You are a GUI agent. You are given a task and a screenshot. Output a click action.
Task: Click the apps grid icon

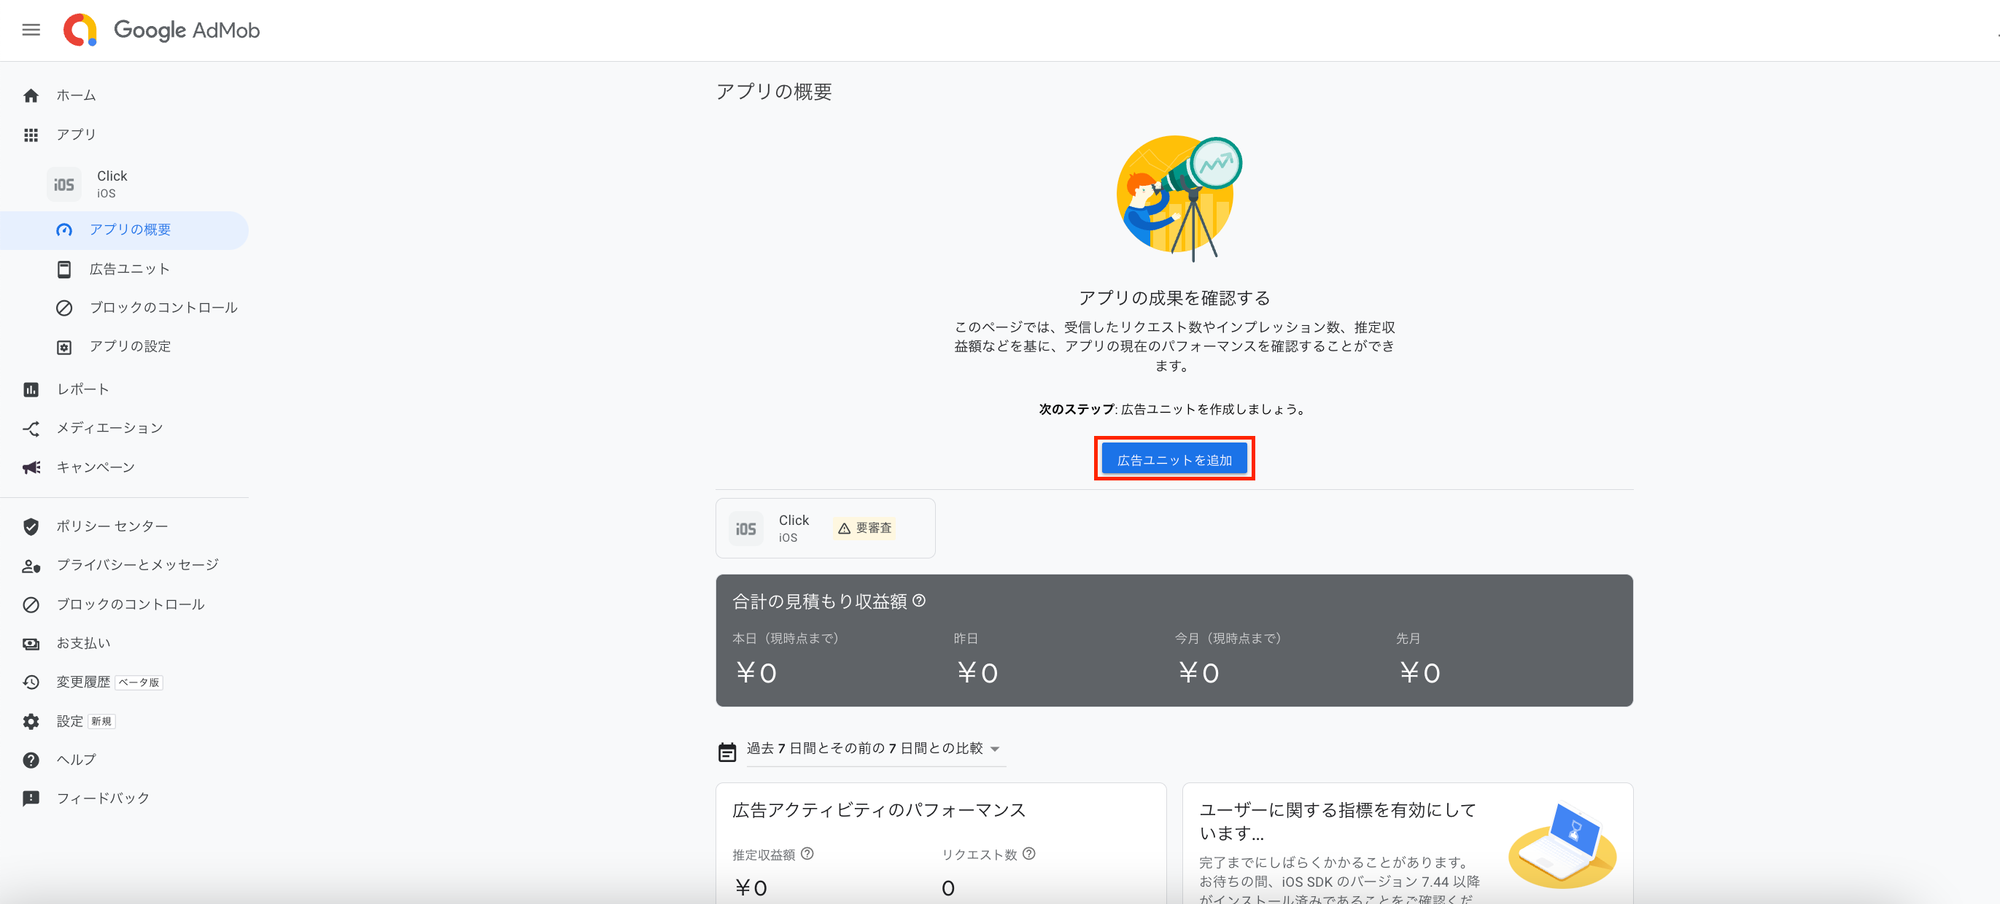tap(31, 135)
